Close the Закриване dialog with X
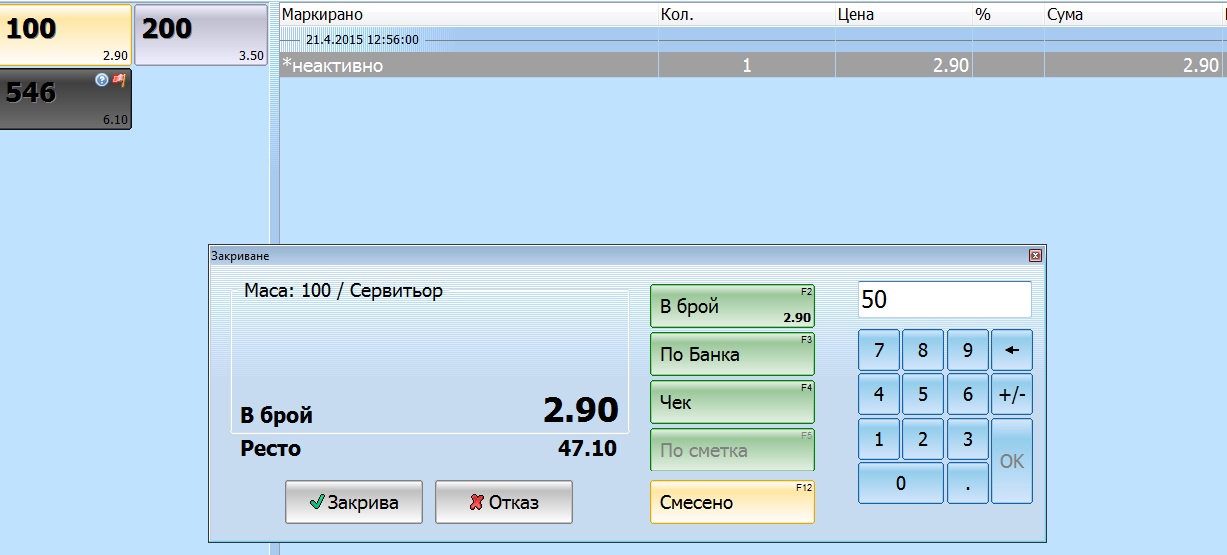Image resolution: width=1227 pixels, height=555 pixels. point(1035,256)
